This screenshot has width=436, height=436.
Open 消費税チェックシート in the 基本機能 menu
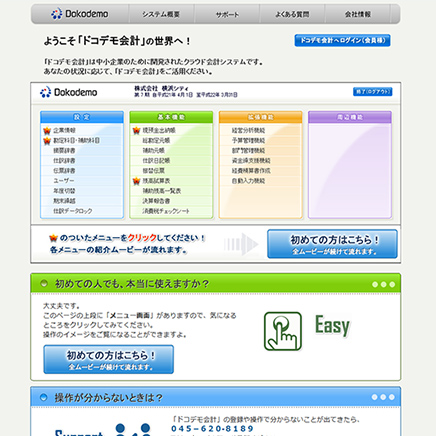(166, 211)
